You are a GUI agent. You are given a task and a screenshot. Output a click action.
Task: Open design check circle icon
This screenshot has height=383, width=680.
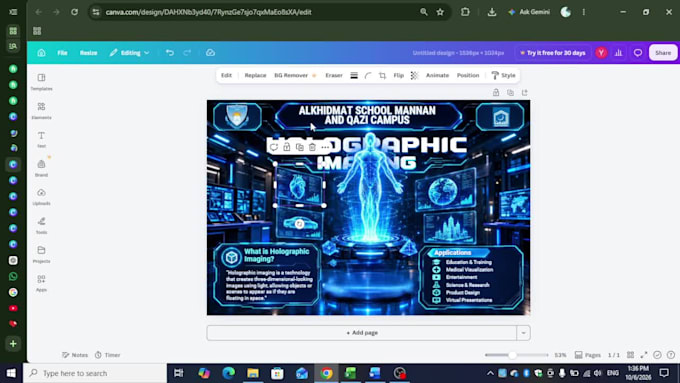pos(657,355)
